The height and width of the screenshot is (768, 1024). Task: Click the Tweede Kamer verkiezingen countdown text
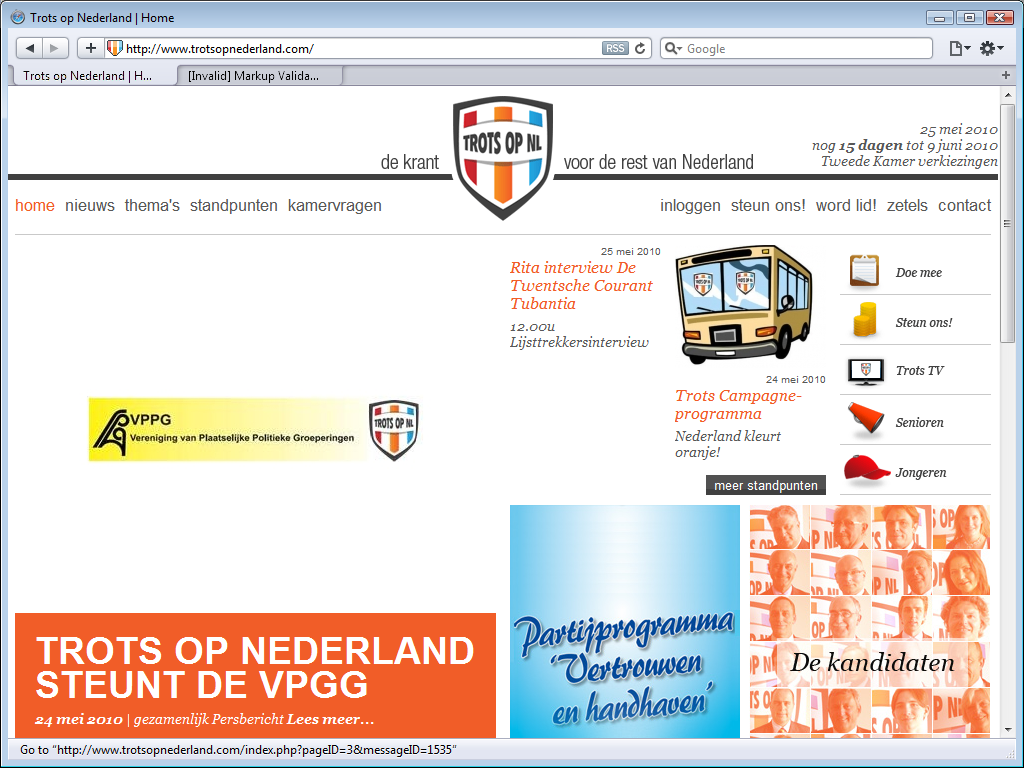(x=909, y=161)
